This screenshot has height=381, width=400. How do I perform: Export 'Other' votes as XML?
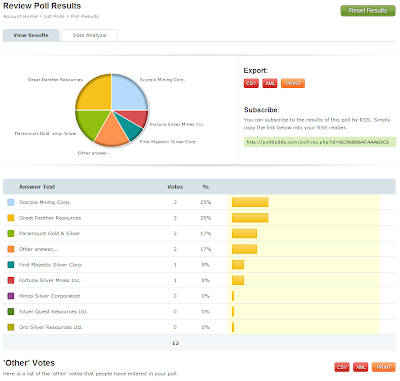[360, 367]
